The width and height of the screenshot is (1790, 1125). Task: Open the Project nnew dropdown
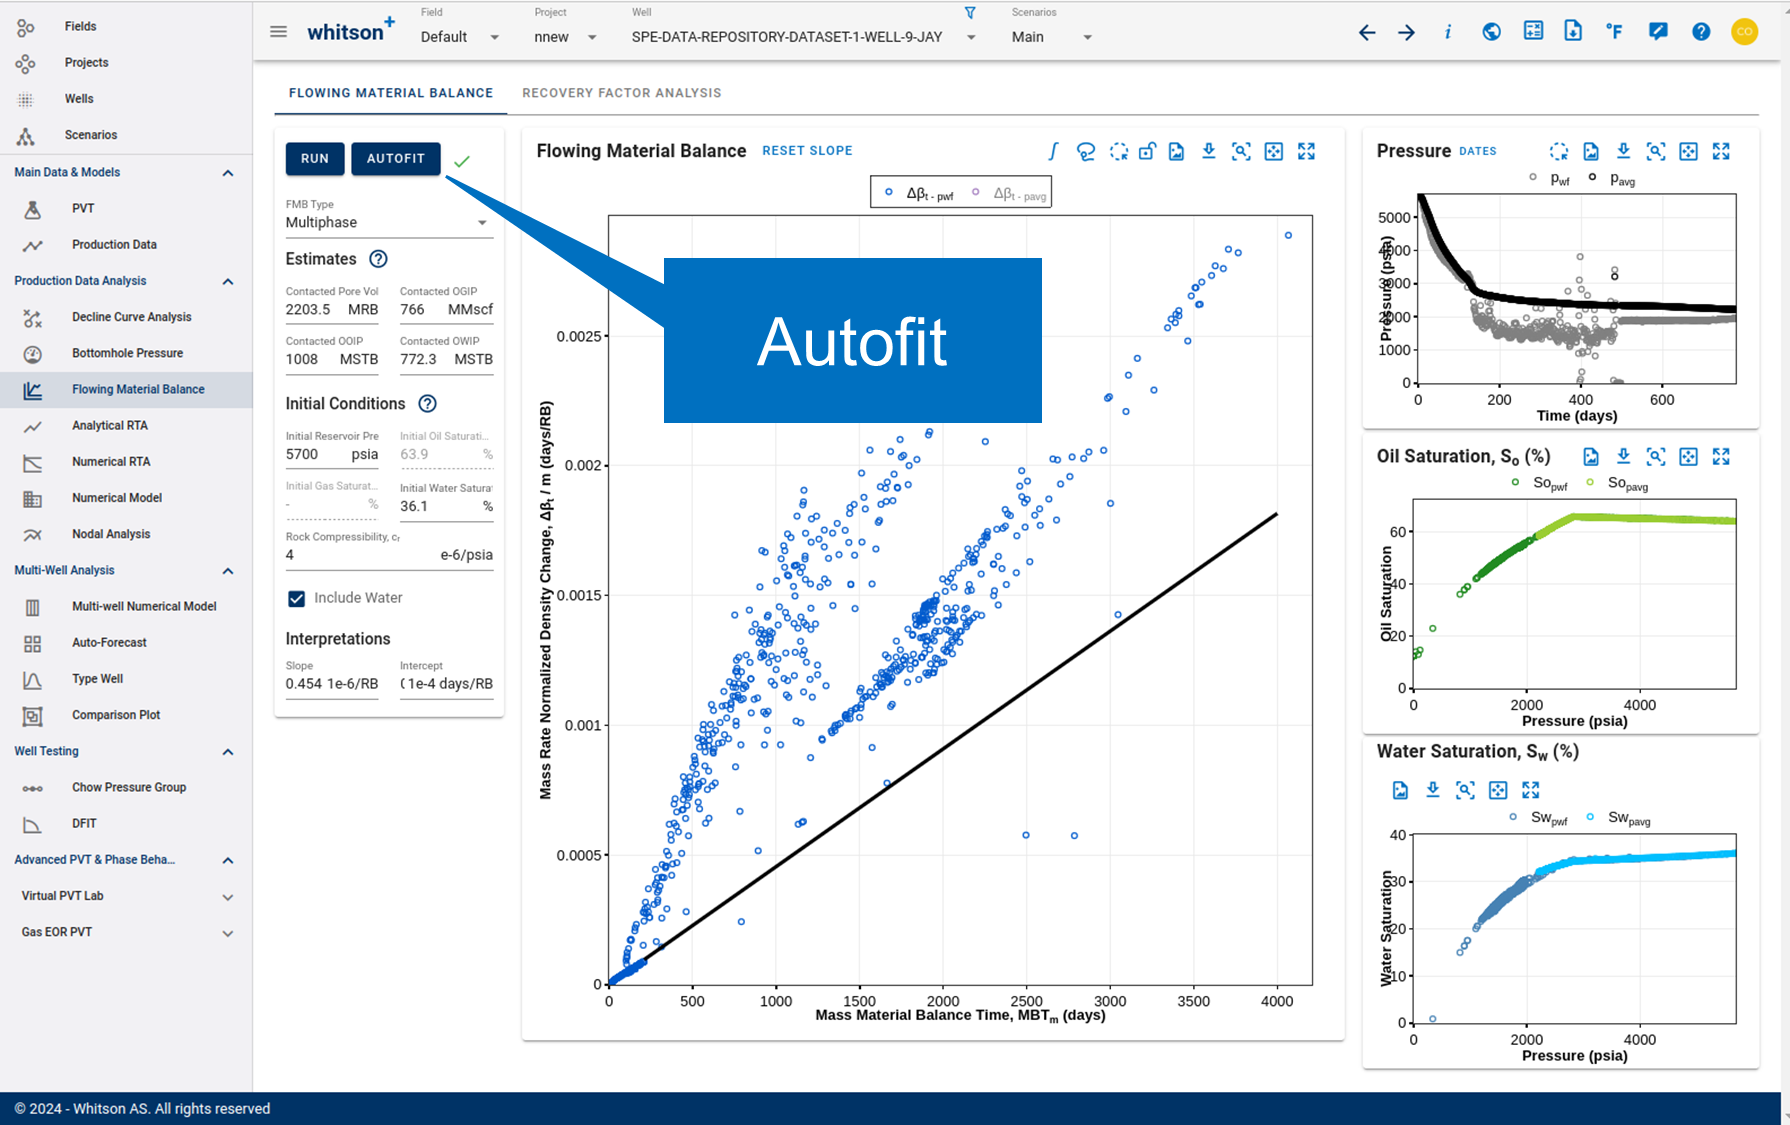pyautogui.click(x=566, y=37)
